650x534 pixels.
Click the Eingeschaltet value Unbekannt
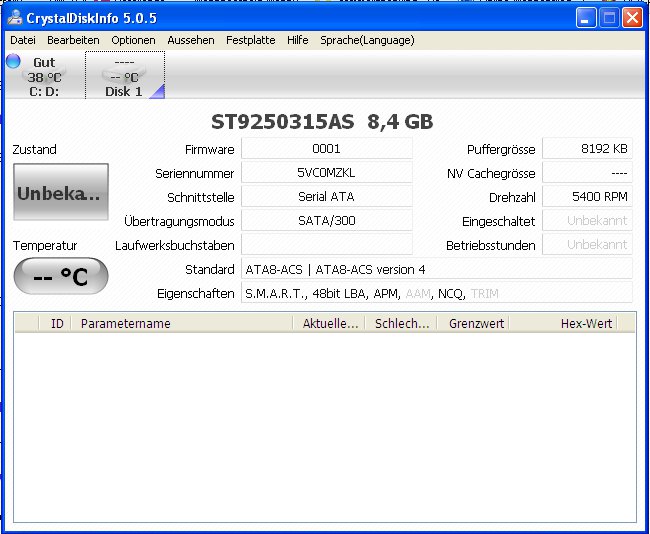[x=587, y=221]
